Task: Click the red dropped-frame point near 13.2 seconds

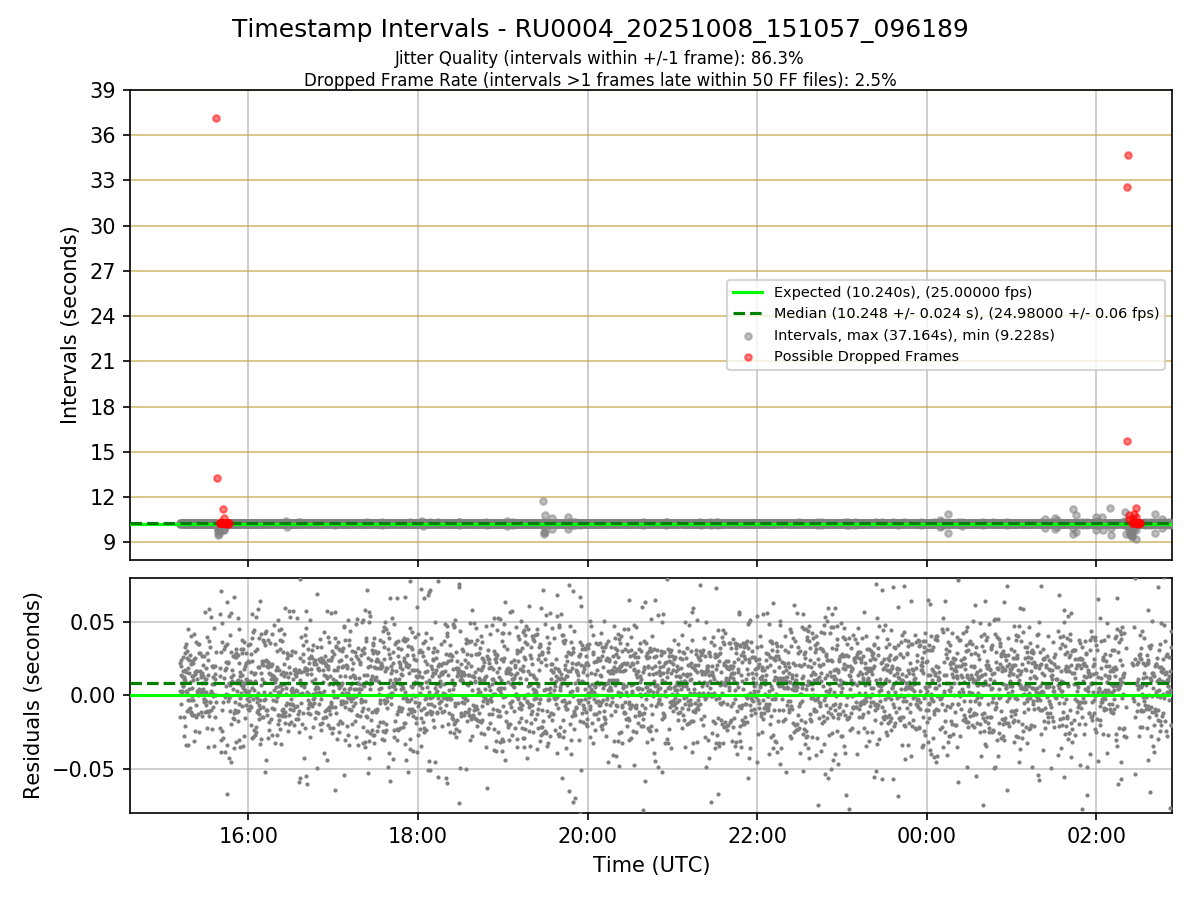Action: (217, 478)
